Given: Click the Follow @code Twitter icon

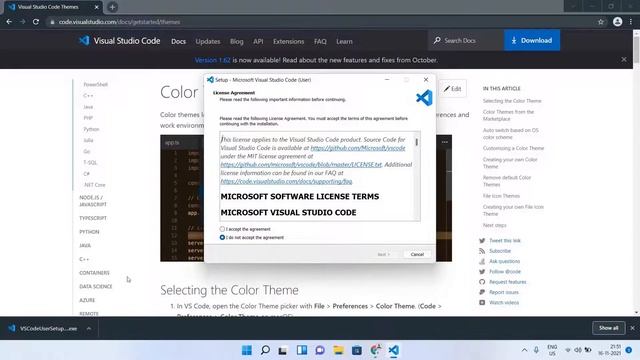Looking at the screenshot, I should click(x=482, y=271).
